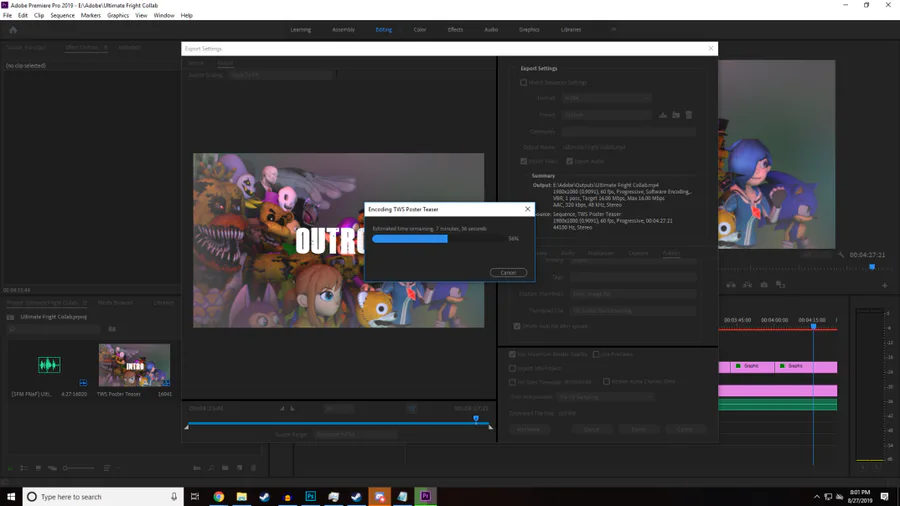Select the Publish tab in Export Settings

671,253
